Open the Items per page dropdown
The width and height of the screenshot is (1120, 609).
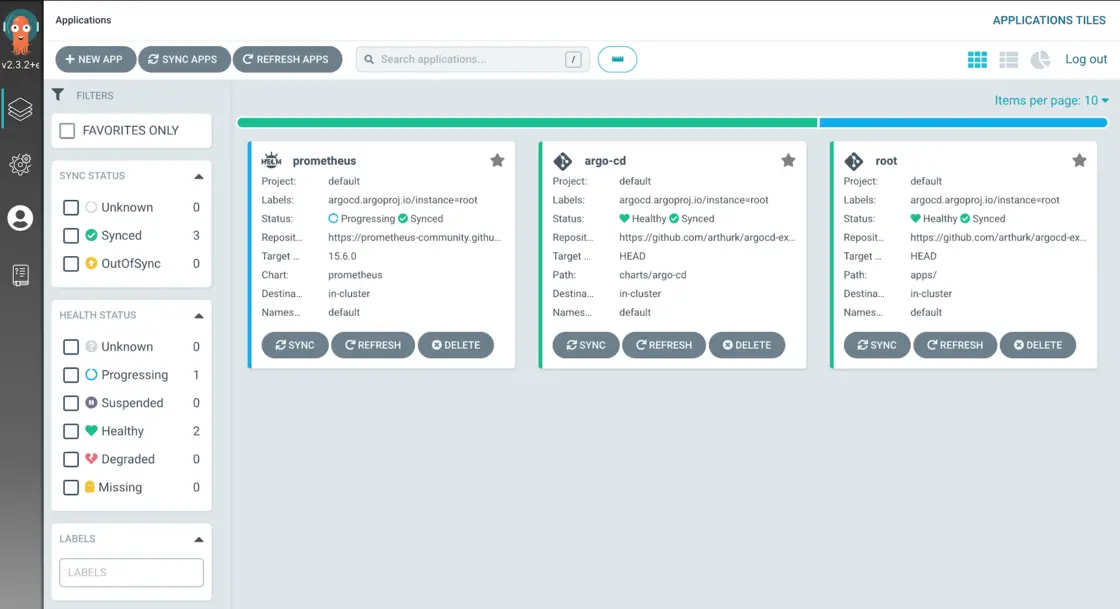coord(1051,100)
